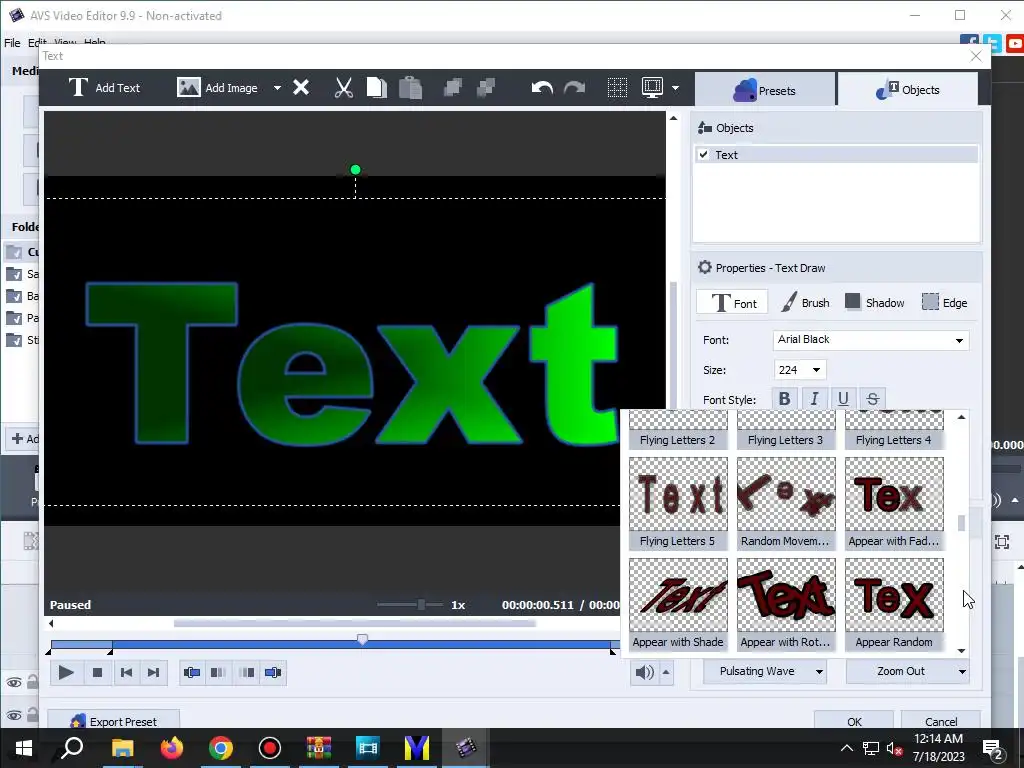Select Appear Random effect thumbnail
The image size is (1024, 768).
pyautogui.click(x=894, y=604)
